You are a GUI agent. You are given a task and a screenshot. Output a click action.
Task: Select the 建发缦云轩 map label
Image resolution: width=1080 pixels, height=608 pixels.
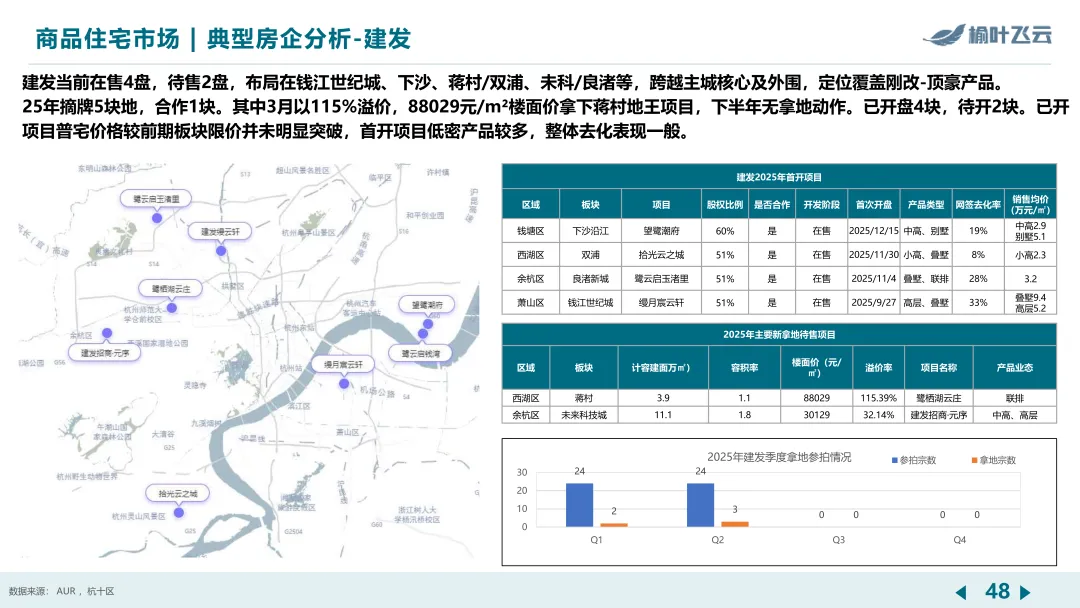click(x=220, y=232)
